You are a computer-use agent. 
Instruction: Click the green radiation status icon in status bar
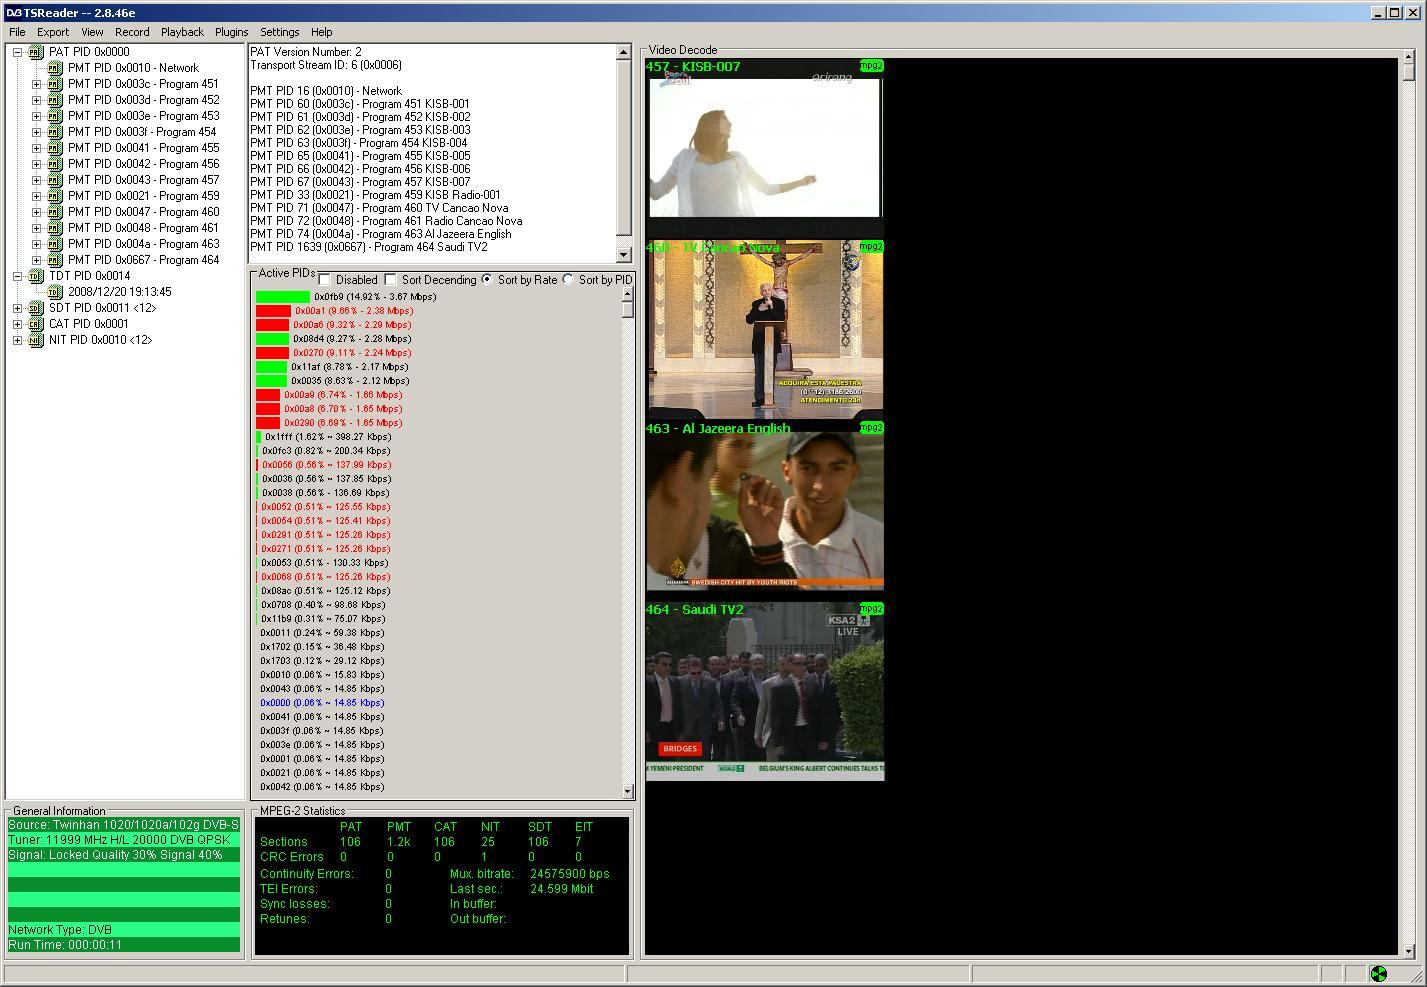1378,974
